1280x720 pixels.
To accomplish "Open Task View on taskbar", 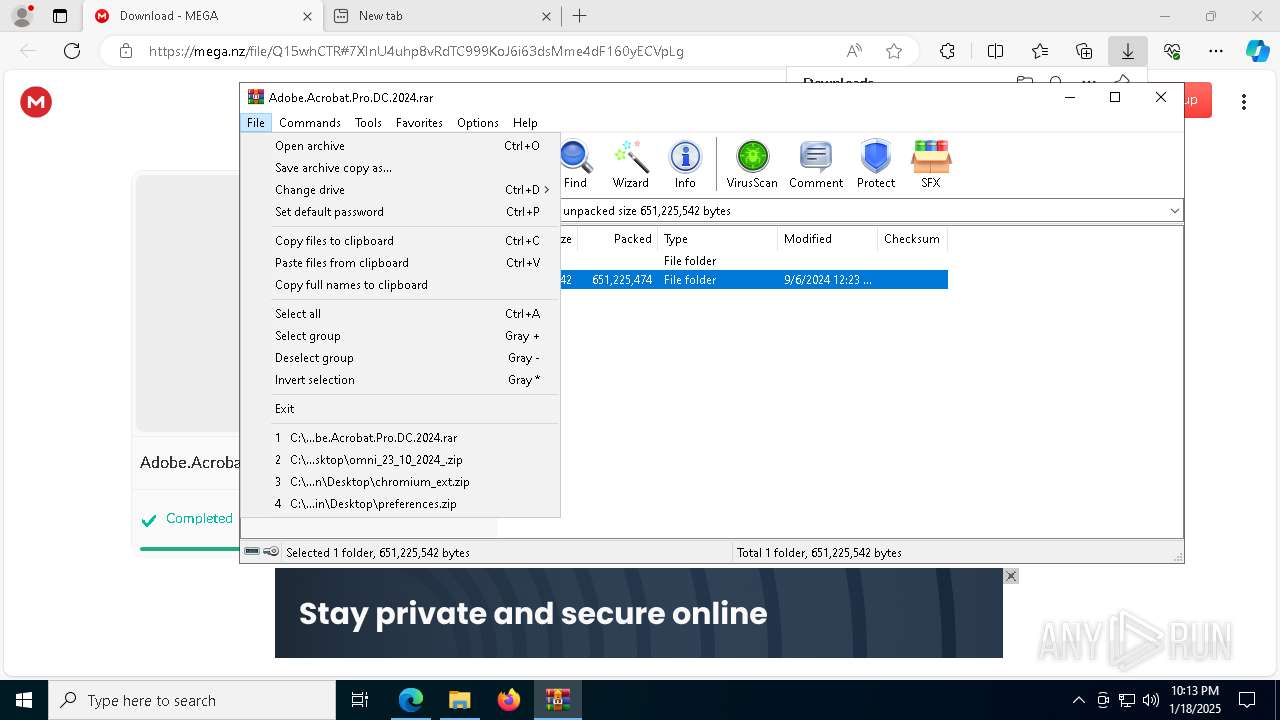I will click(x=360, y=700).
